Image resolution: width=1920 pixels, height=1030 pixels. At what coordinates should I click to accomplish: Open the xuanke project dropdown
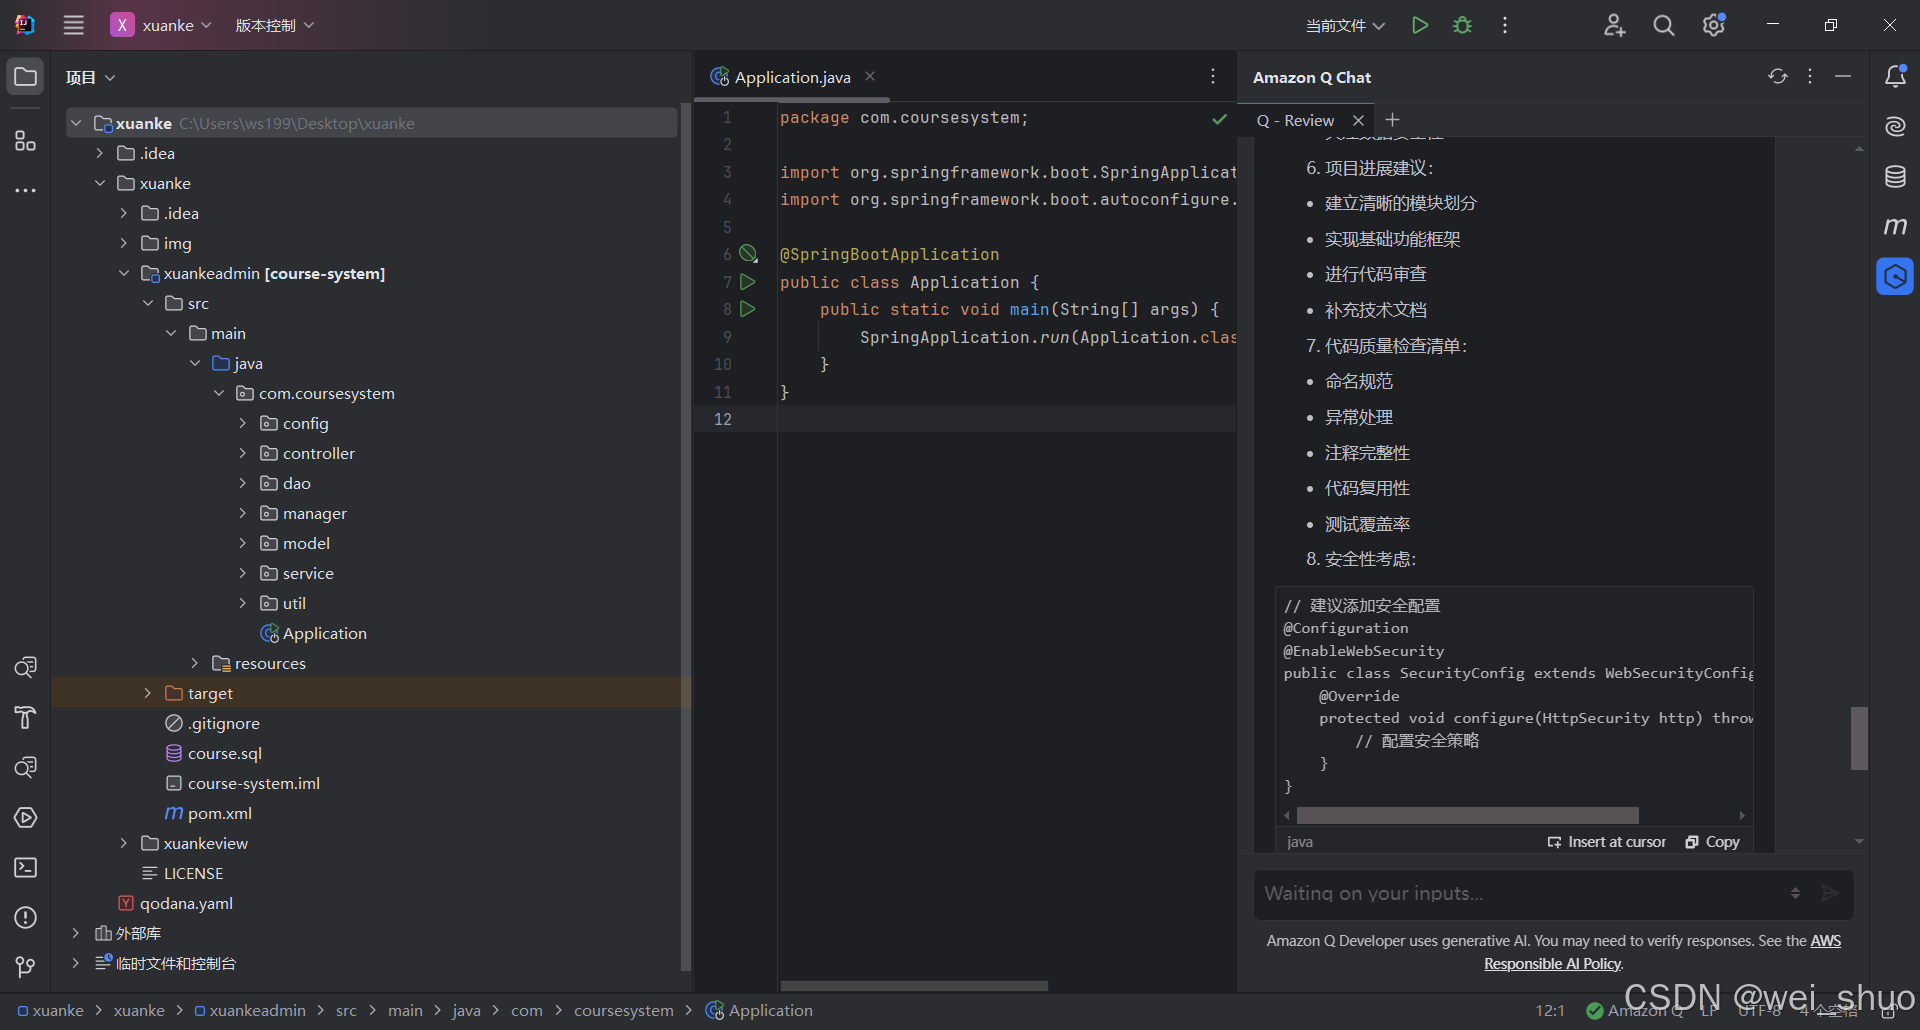pos(161,25)
